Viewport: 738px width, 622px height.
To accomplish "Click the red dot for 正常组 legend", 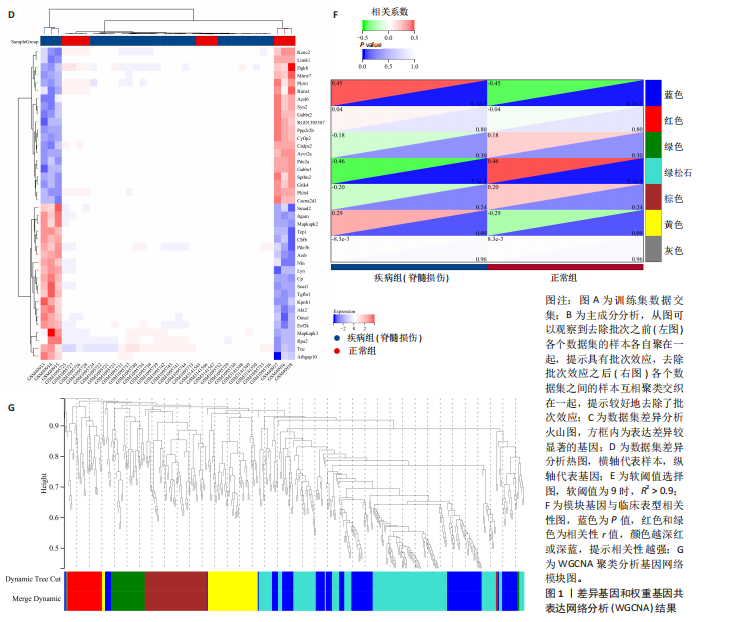I will click(x=335, y=351).
